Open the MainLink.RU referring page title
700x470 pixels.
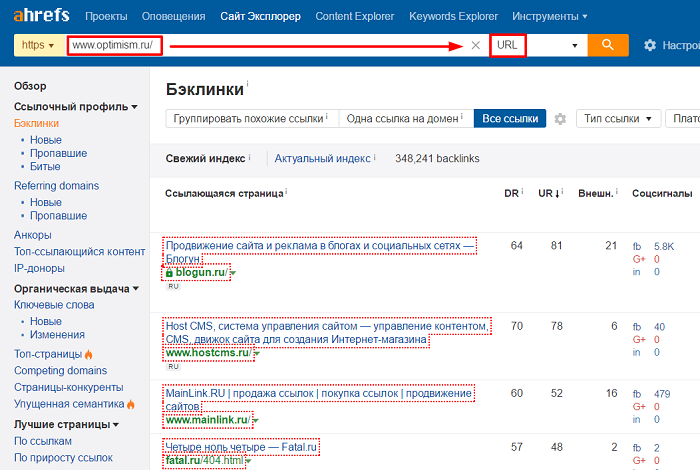pos(319,400)
